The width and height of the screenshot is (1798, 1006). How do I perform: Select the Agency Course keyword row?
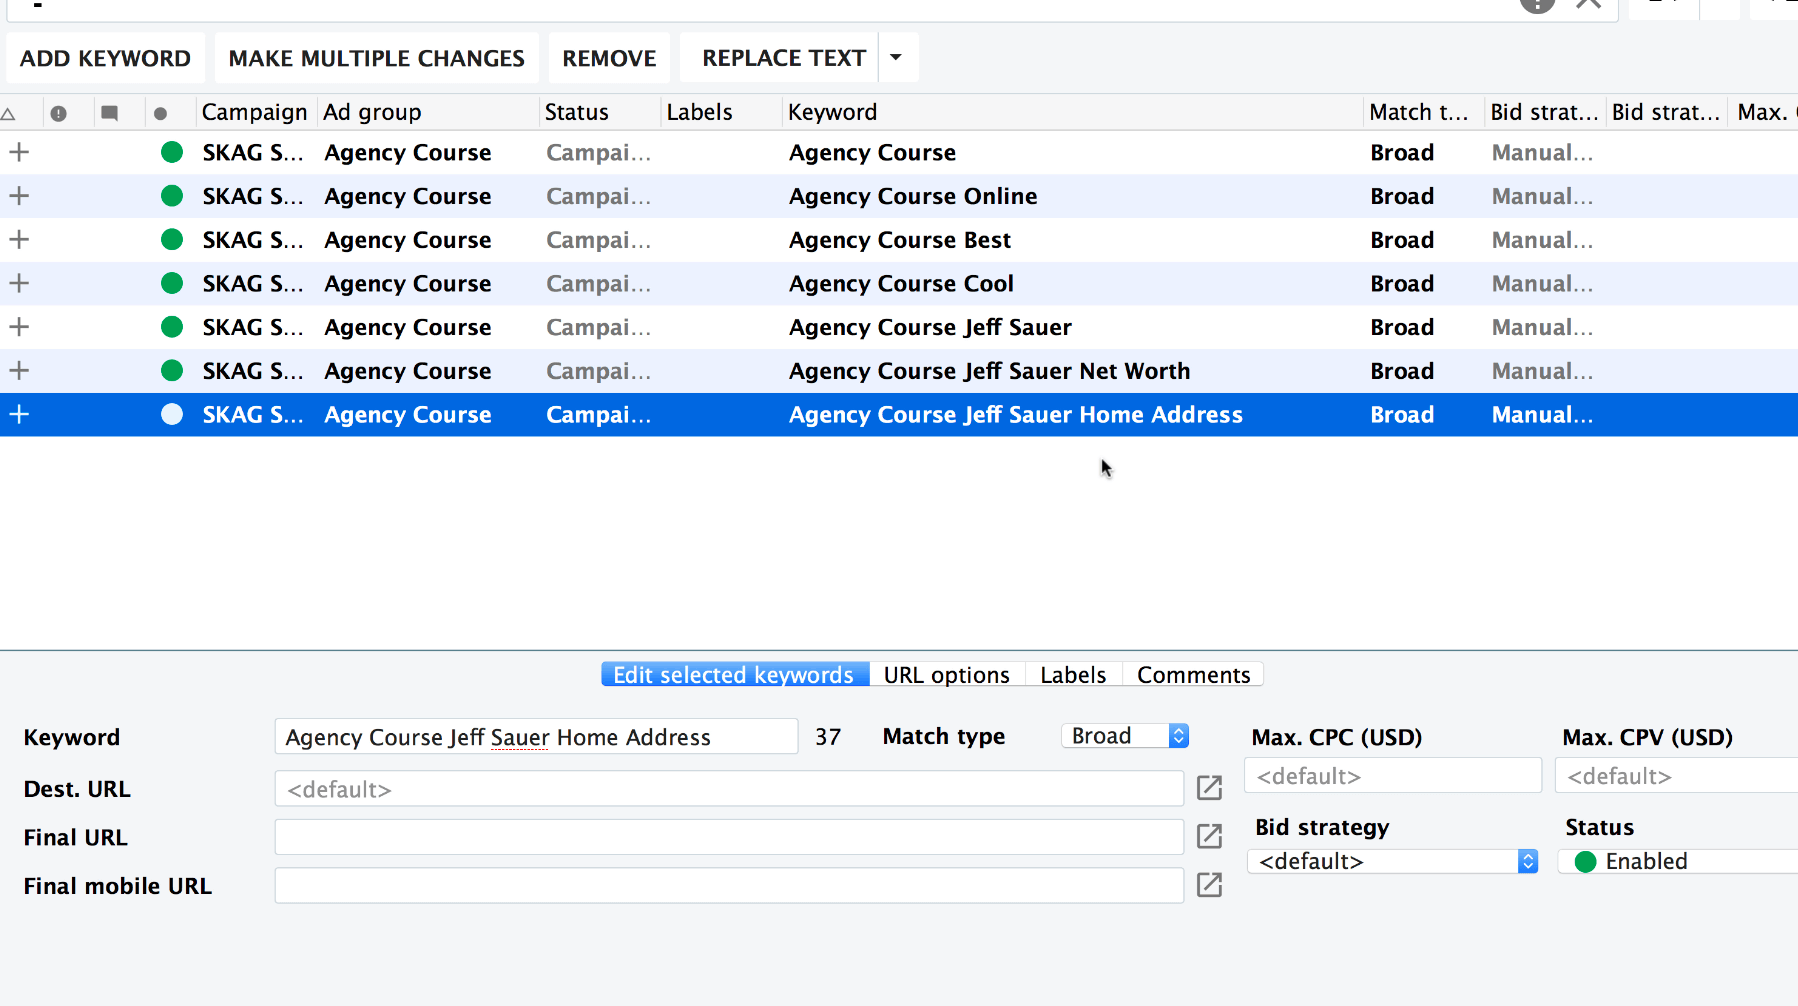872,152
